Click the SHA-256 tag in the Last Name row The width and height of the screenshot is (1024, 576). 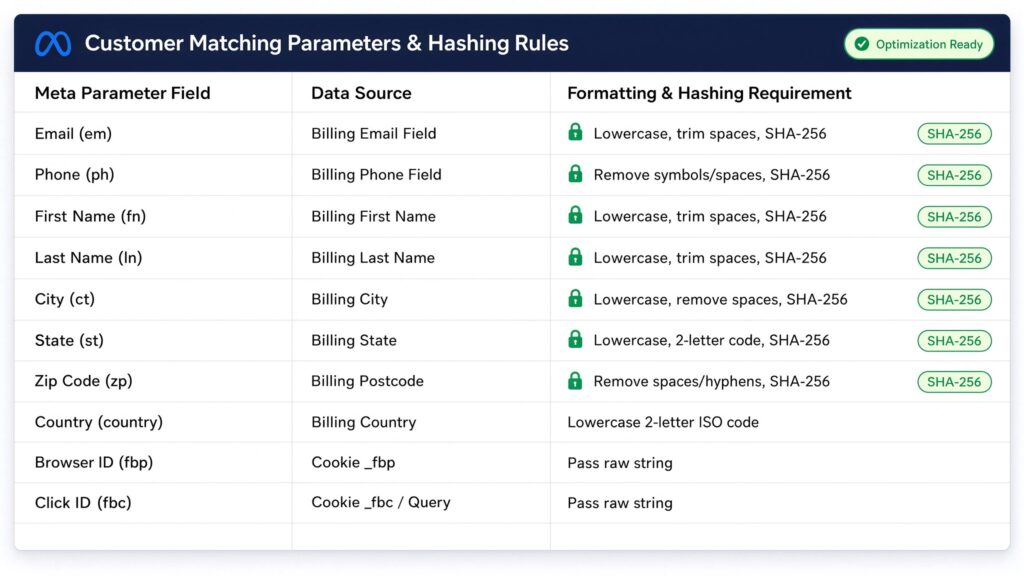954,258
